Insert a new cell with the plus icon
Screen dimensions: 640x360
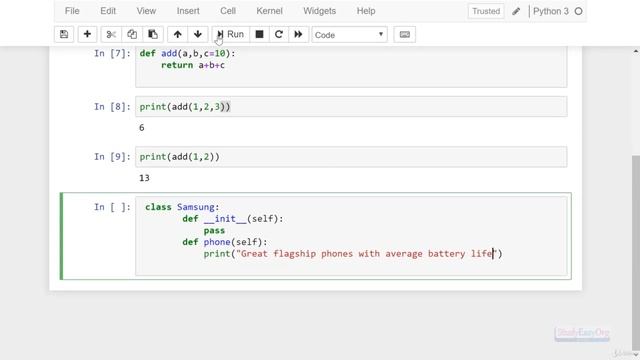(87, 34)
